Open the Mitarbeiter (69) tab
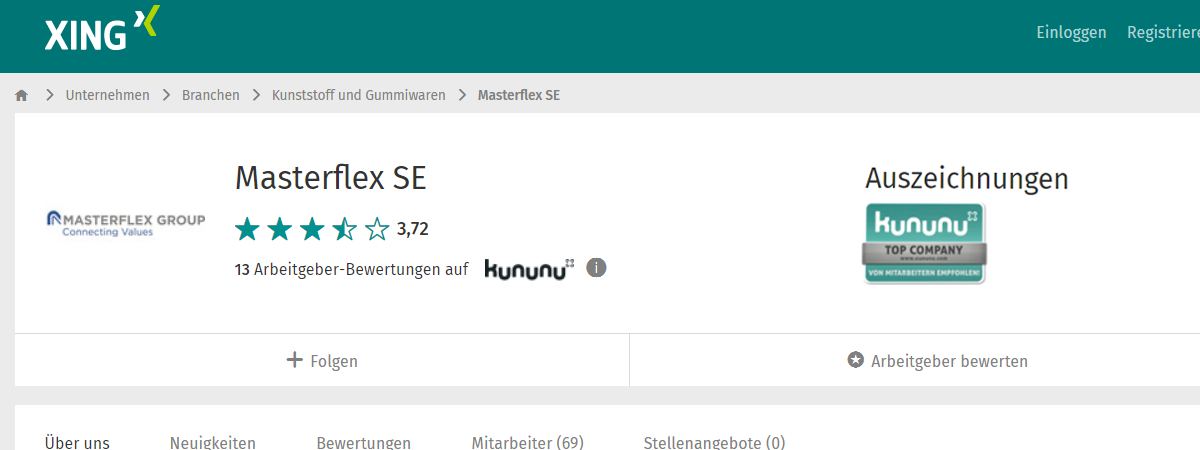The width and height of the screenshot is (1200, 450). [527, 442]
